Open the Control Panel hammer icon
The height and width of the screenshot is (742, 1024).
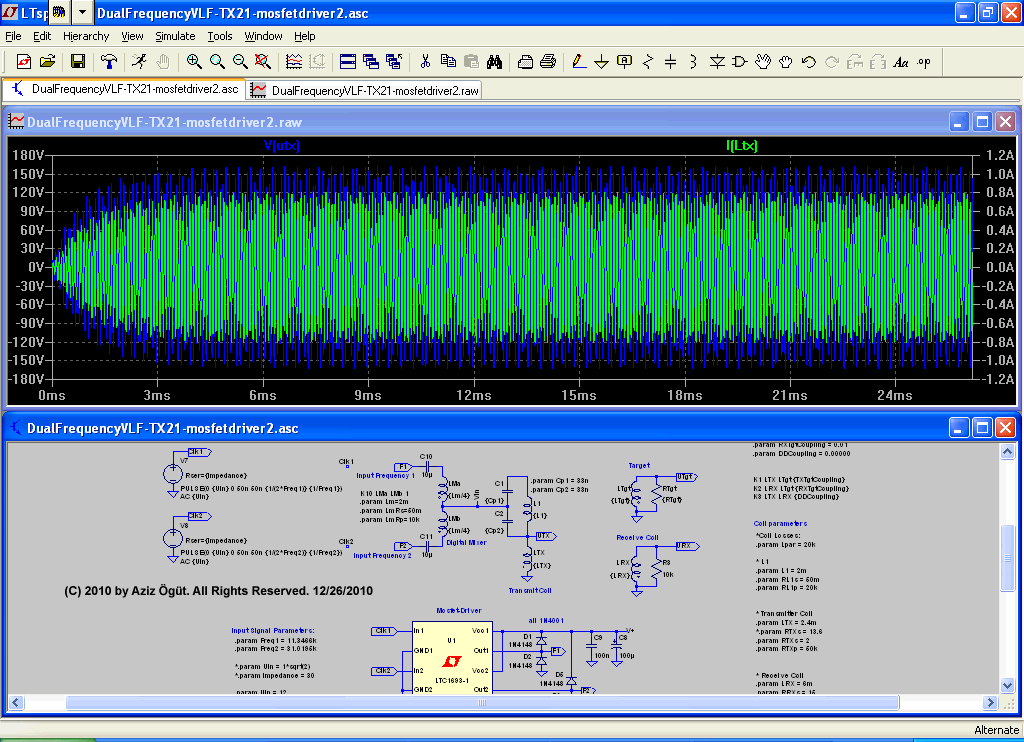[109, 61]
